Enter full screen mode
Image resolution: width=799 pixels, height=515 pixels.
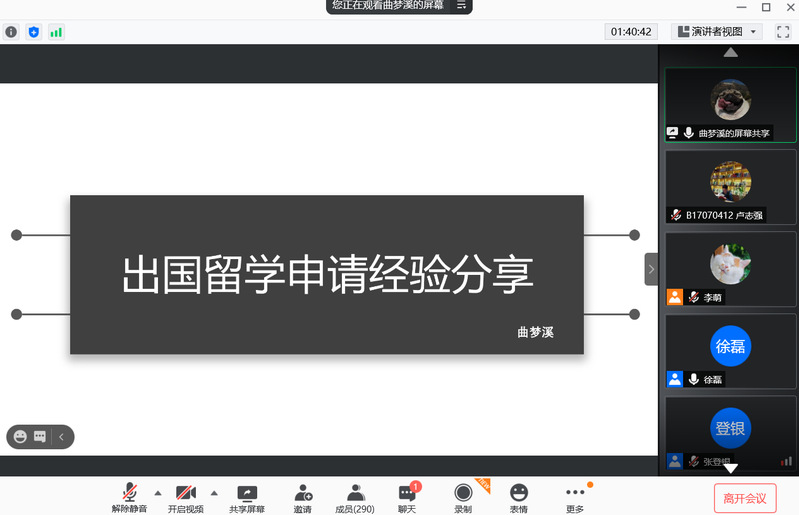[x=783, y=32]
